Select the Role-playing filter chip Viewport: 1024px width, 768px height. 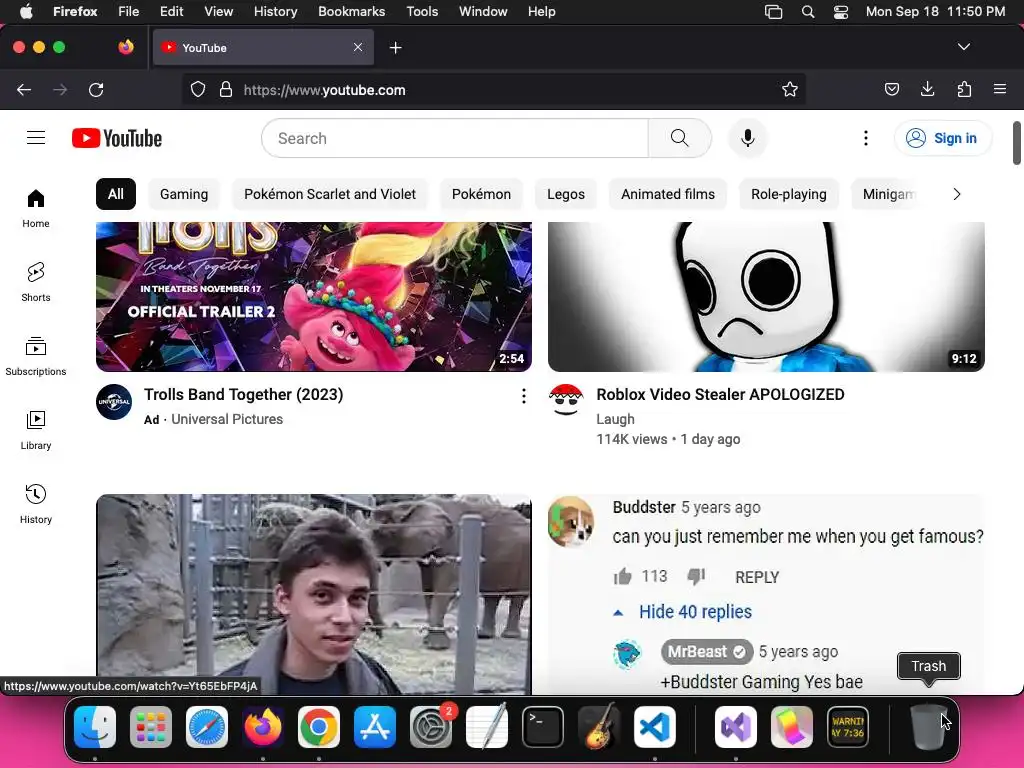(x=788, y=194)
